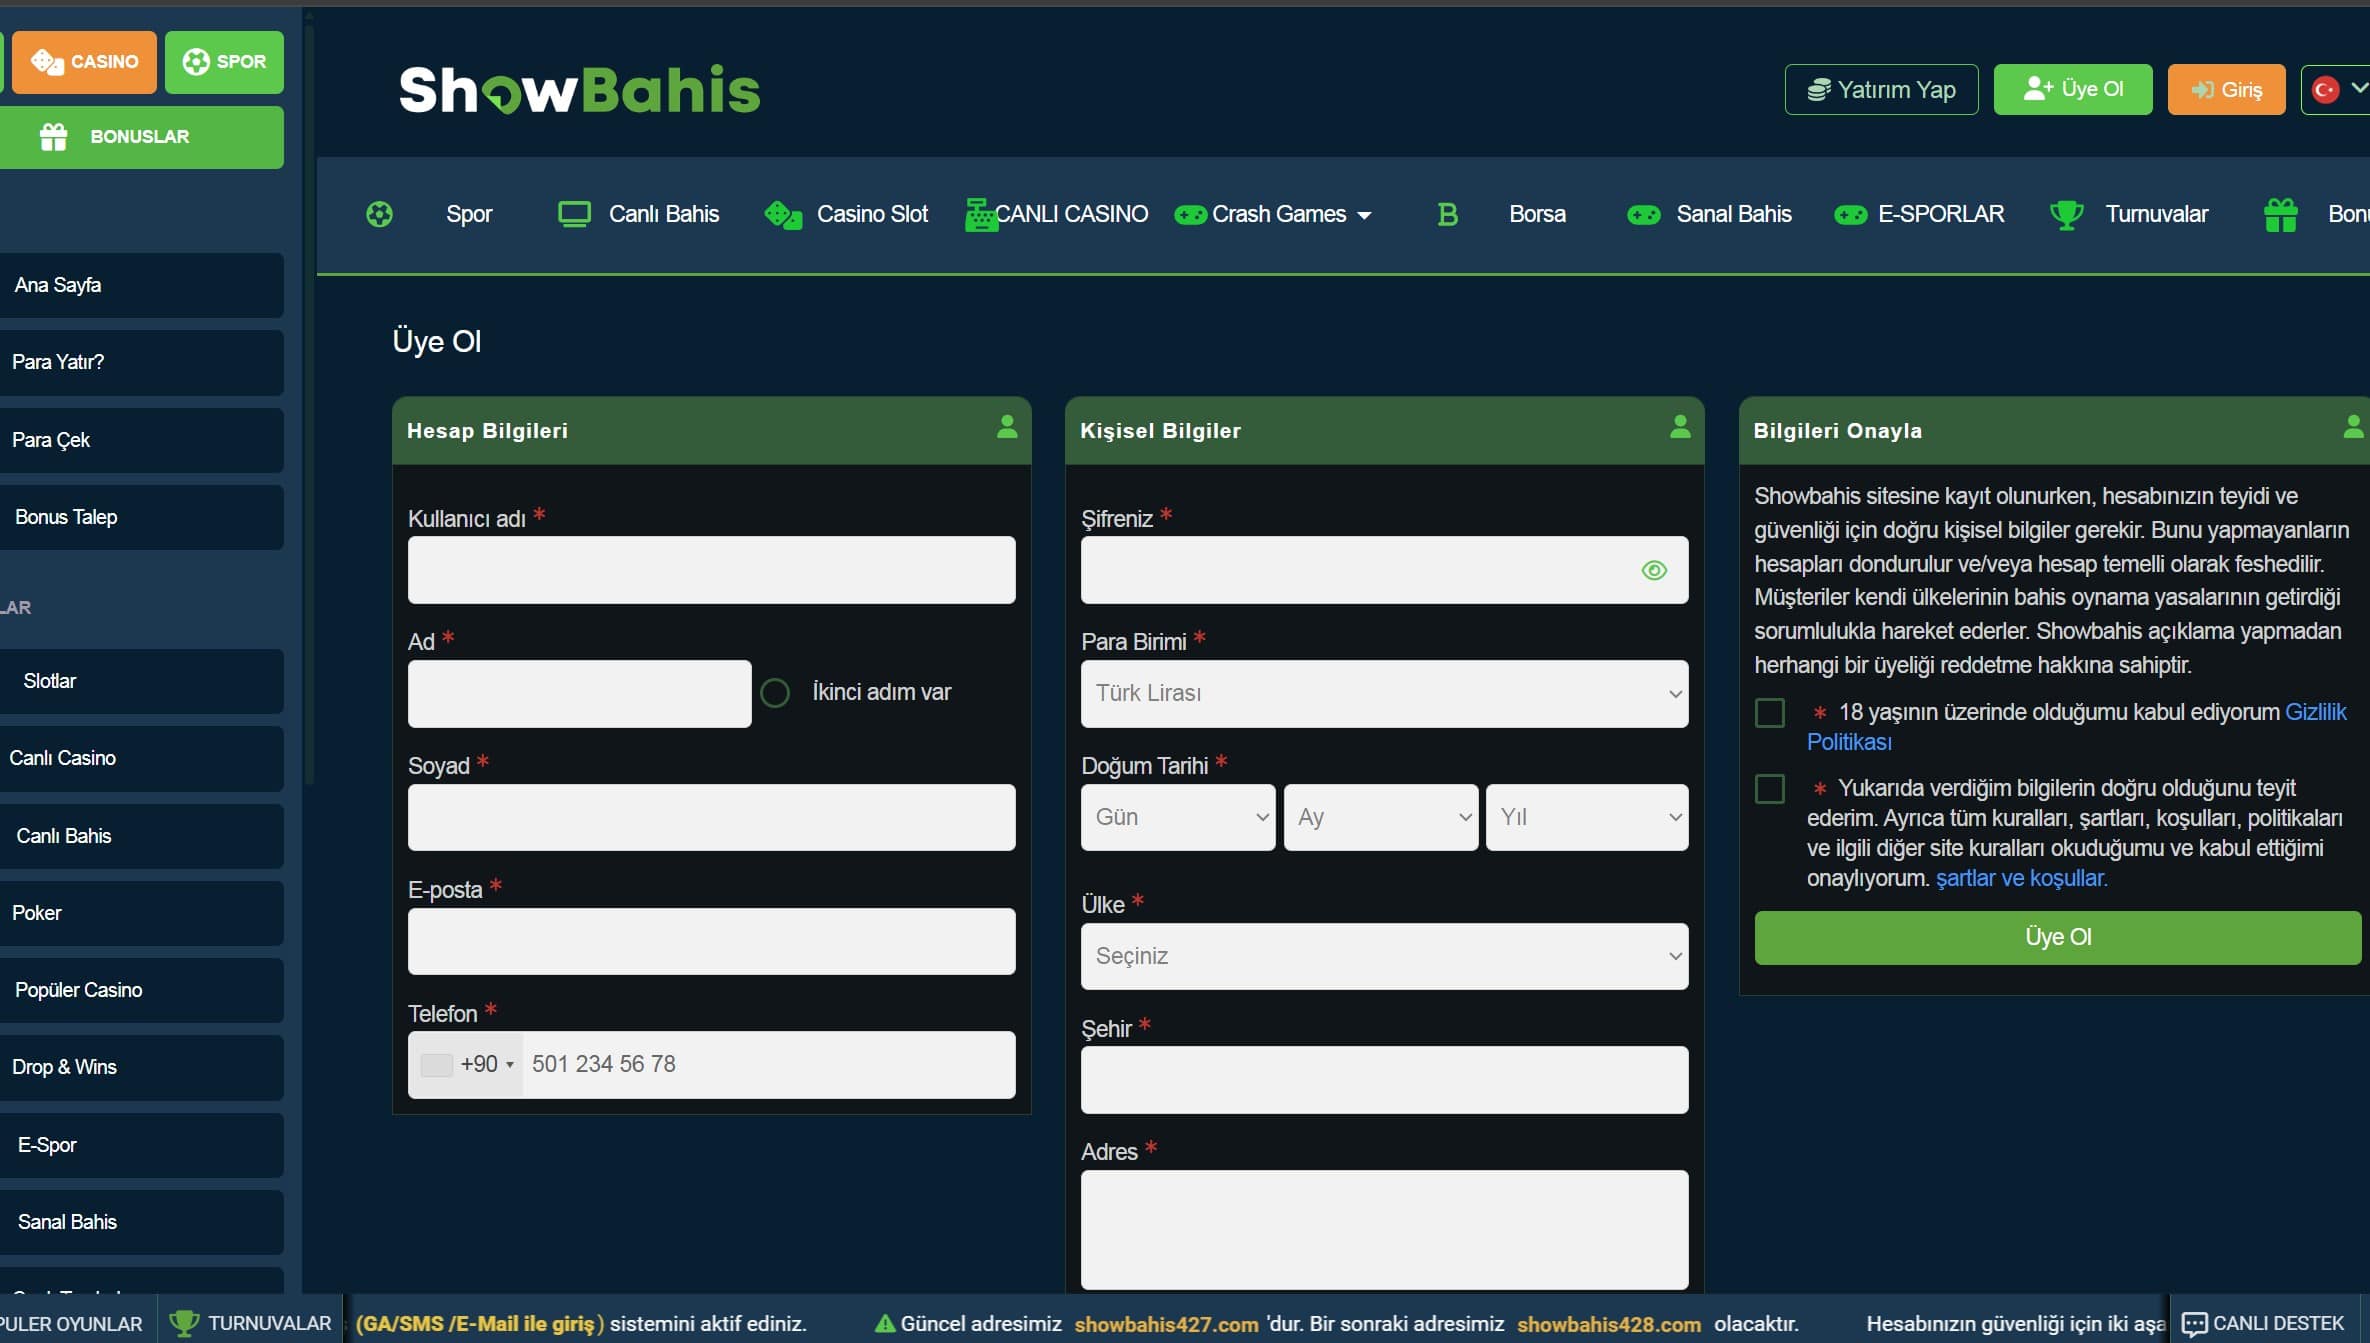Click the Adres text area
This screenshot has height=1343, width=2370.
click(x=1384, y=1230)
